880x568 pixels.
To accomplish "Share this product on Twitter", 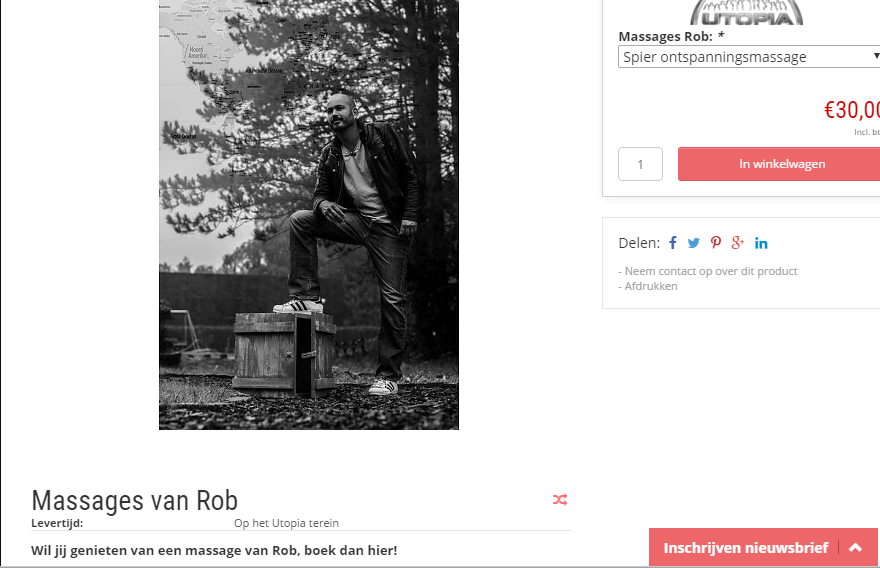I will 694,243.
